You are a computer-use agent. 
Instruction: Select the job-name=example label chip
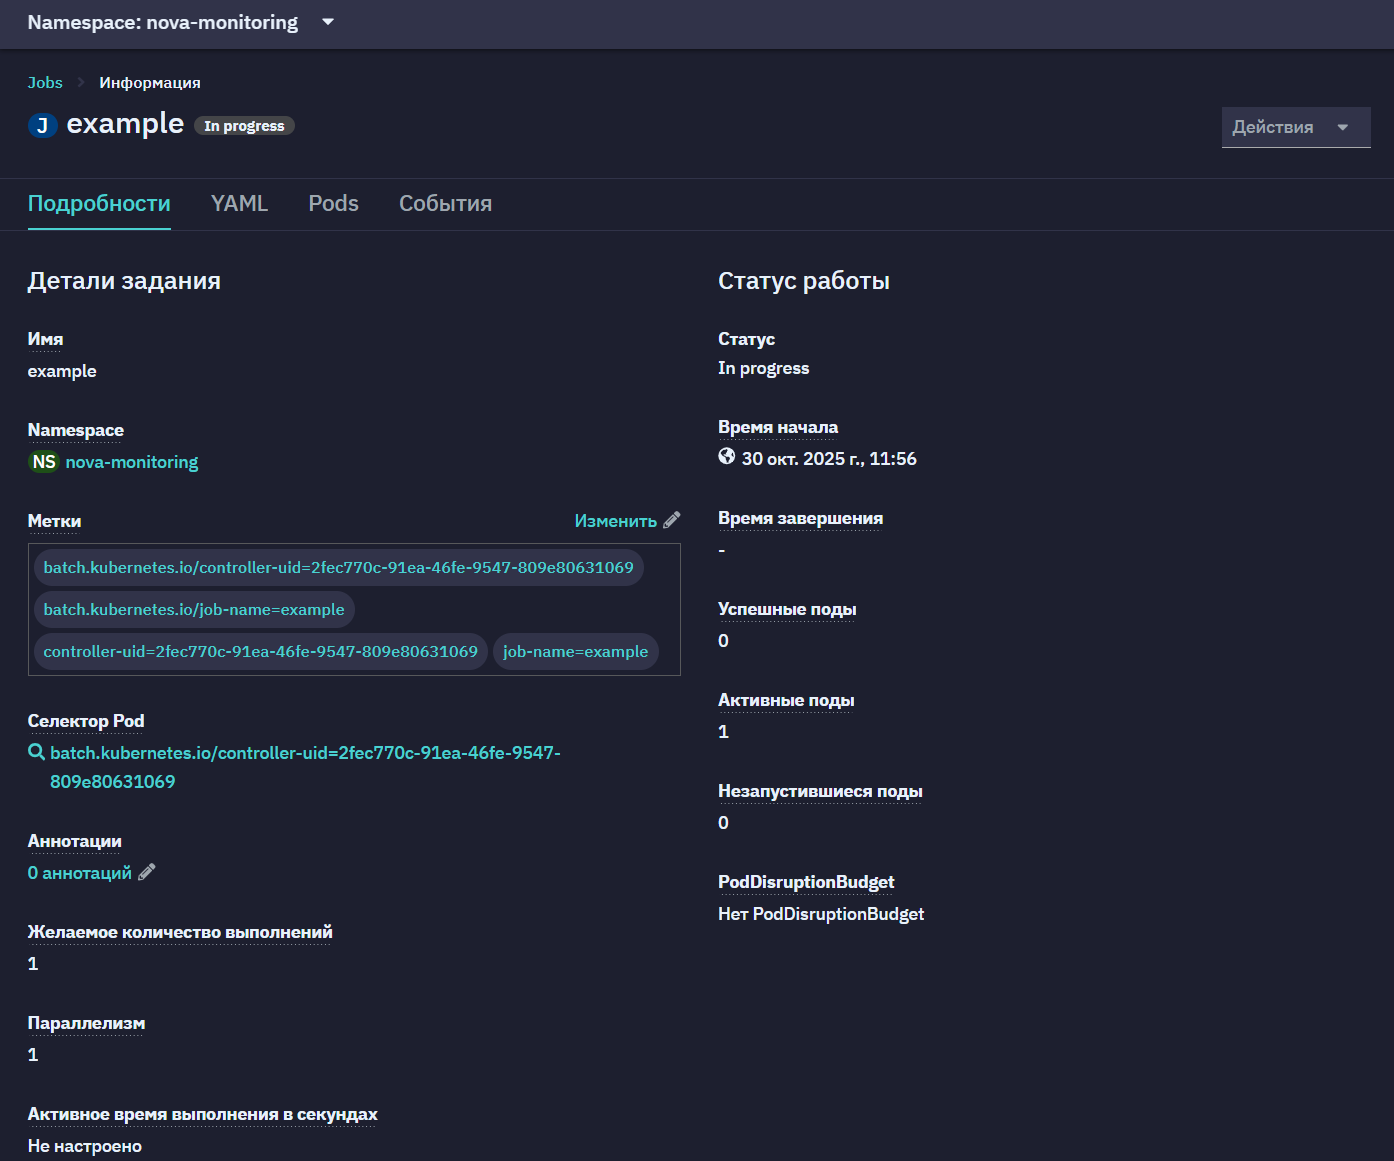(575, 651)
